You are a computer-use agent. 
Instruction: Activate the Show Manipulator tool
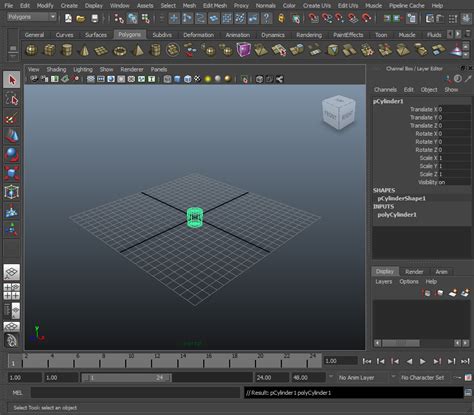tap(12, 229)
